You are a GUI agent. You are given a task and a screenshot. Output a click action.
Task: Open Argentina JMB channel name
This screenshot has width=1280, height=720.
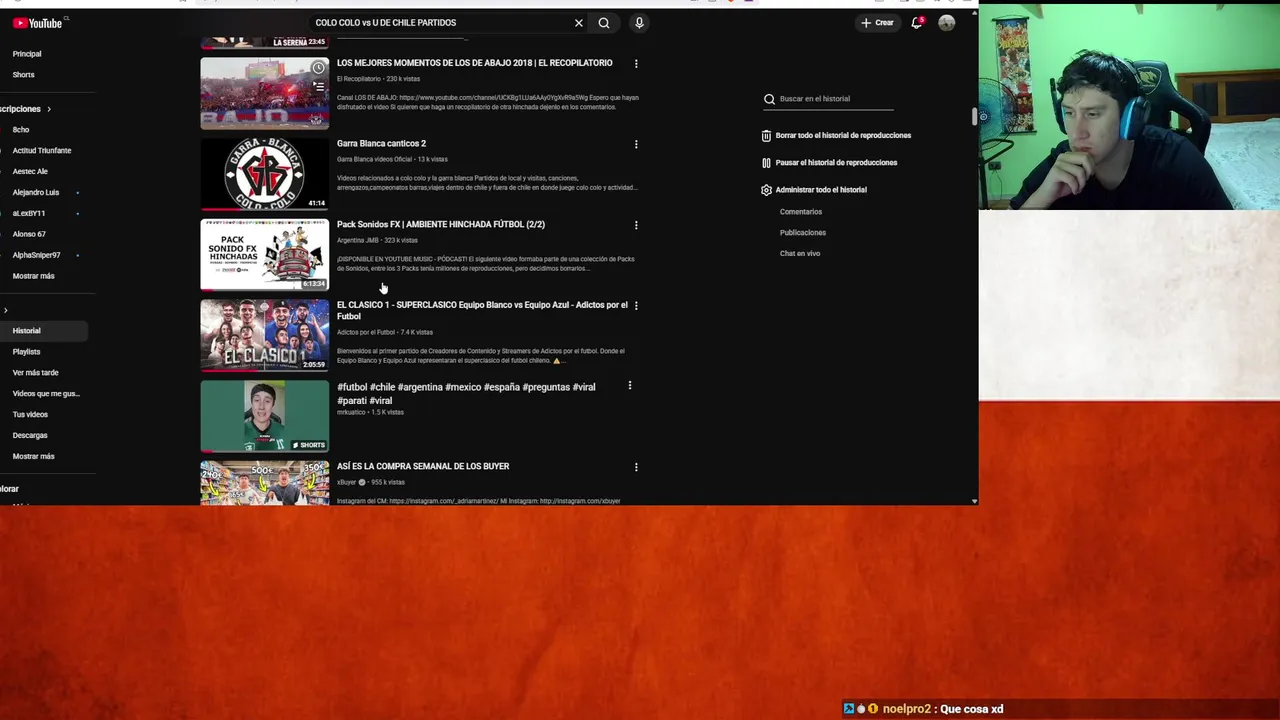(x=358, y=241)
